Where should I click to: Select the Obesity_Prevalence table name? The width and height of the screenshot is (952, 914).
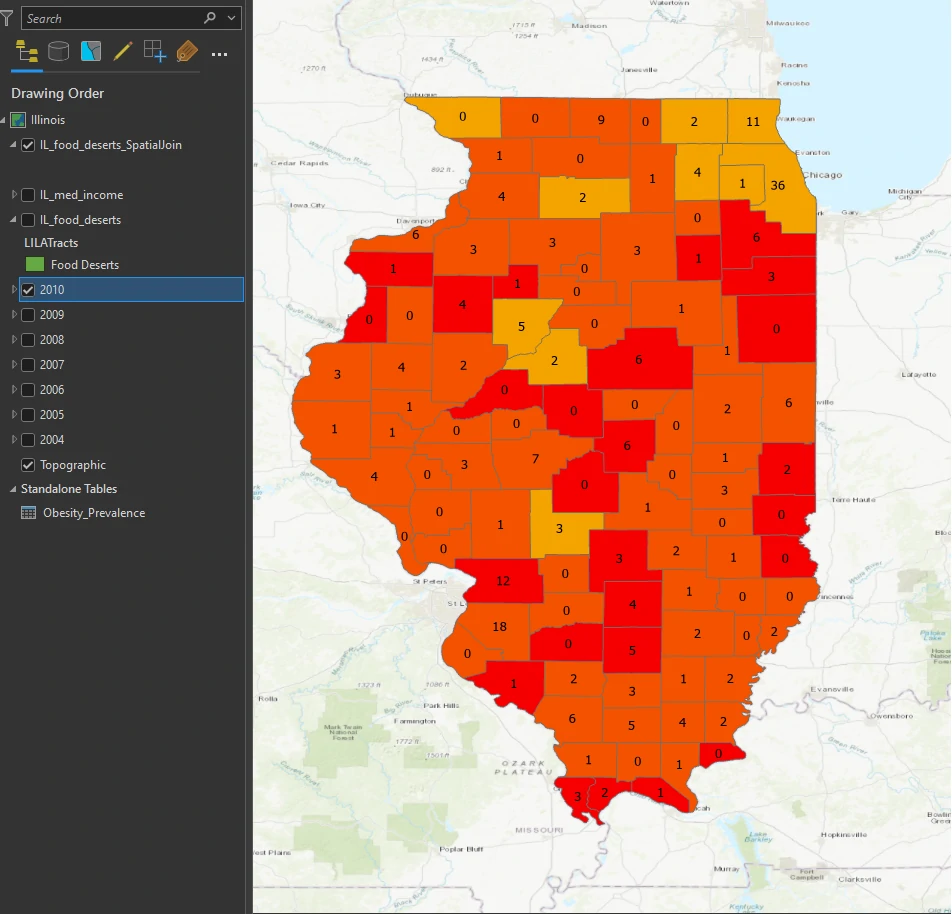point(94,513)
